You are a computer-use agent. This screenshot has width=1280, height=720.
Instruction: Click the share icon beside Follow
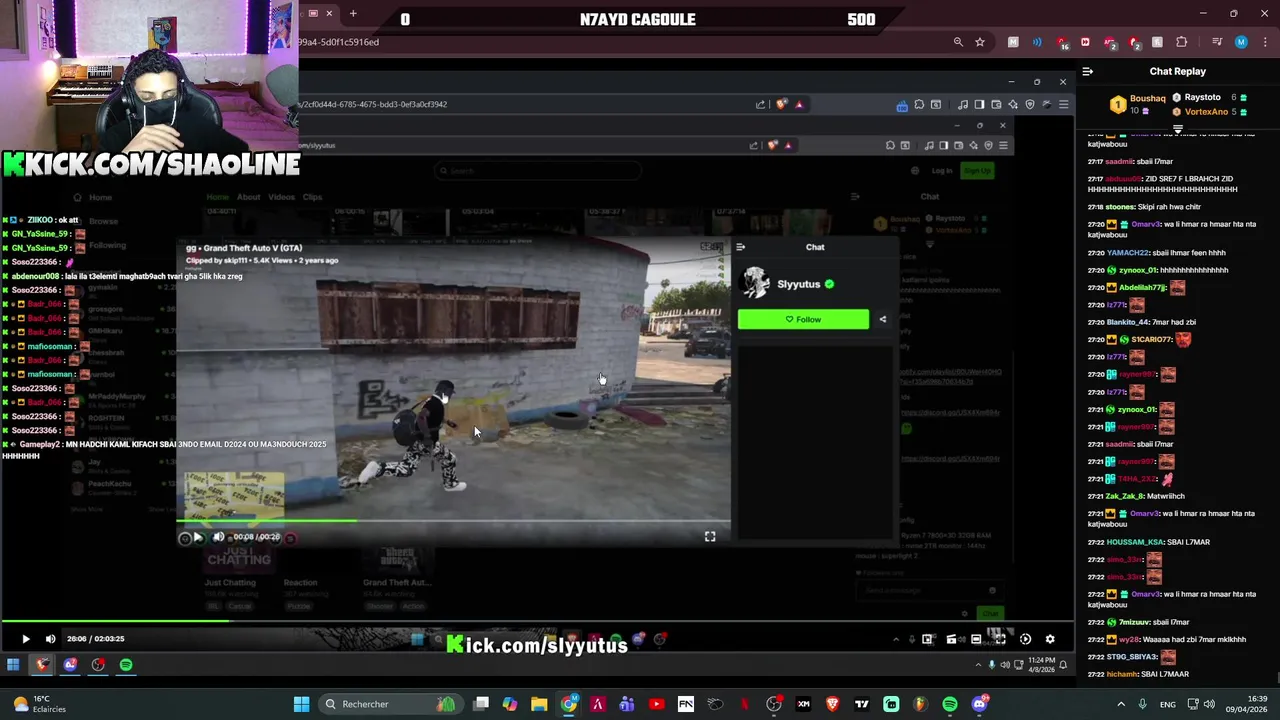[882, 319]
